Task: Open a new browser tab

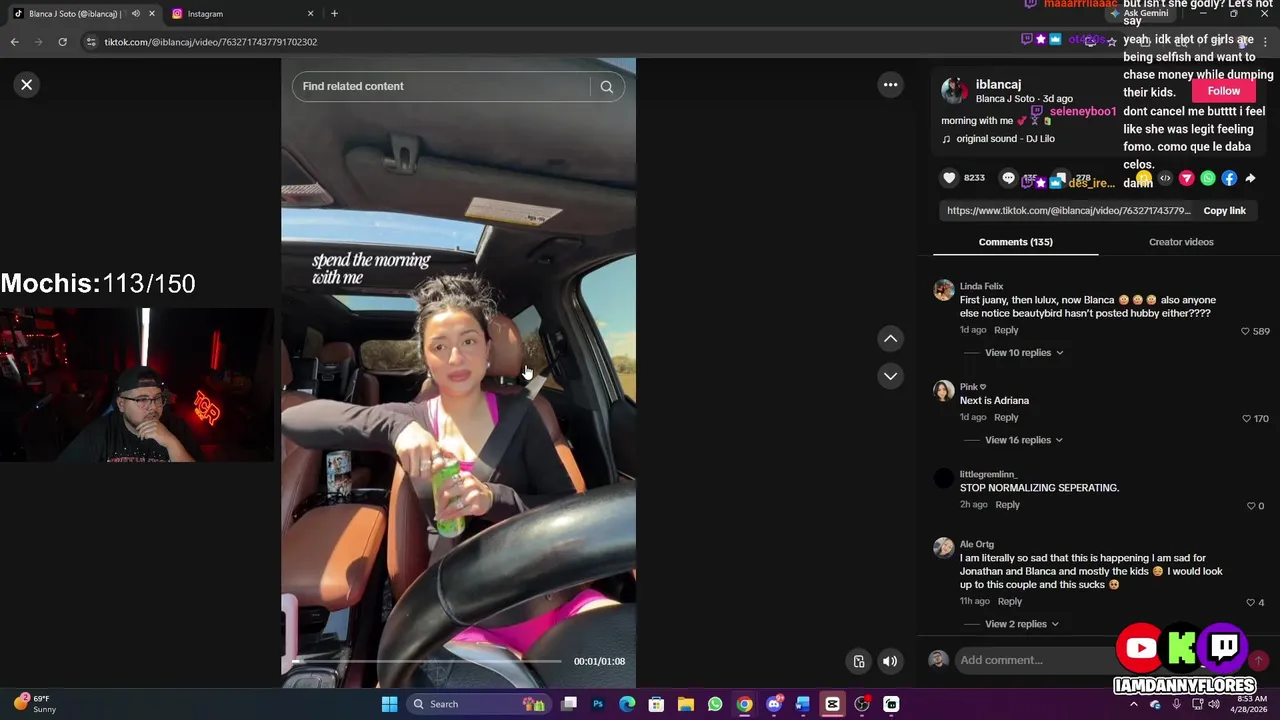Action: (334, 14)
